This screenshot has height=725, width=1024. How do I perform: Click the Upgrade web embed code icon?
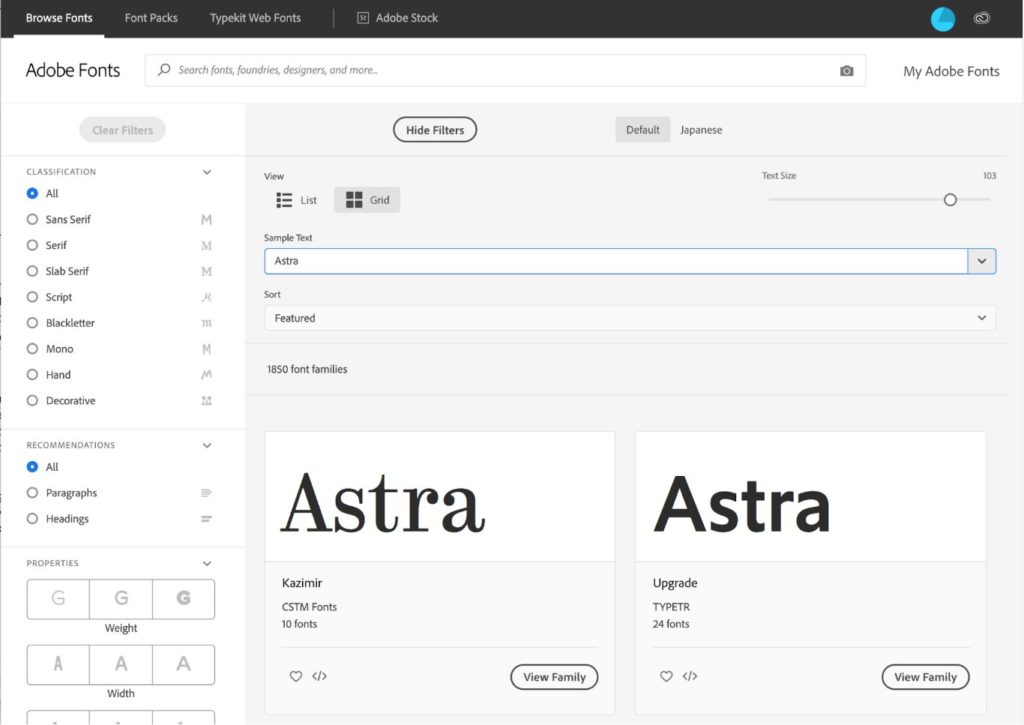point(690,676)
